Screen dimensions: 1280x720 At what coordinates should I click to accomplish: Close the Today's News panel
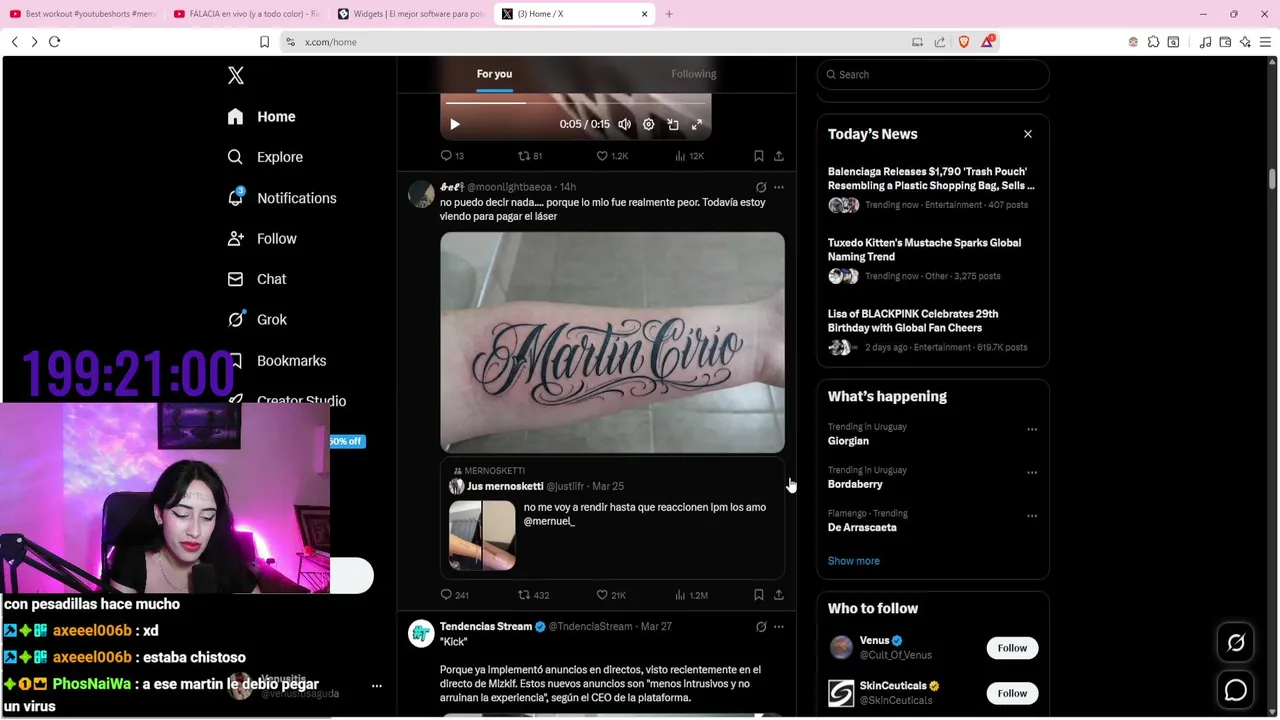(x=1027, y=134)
